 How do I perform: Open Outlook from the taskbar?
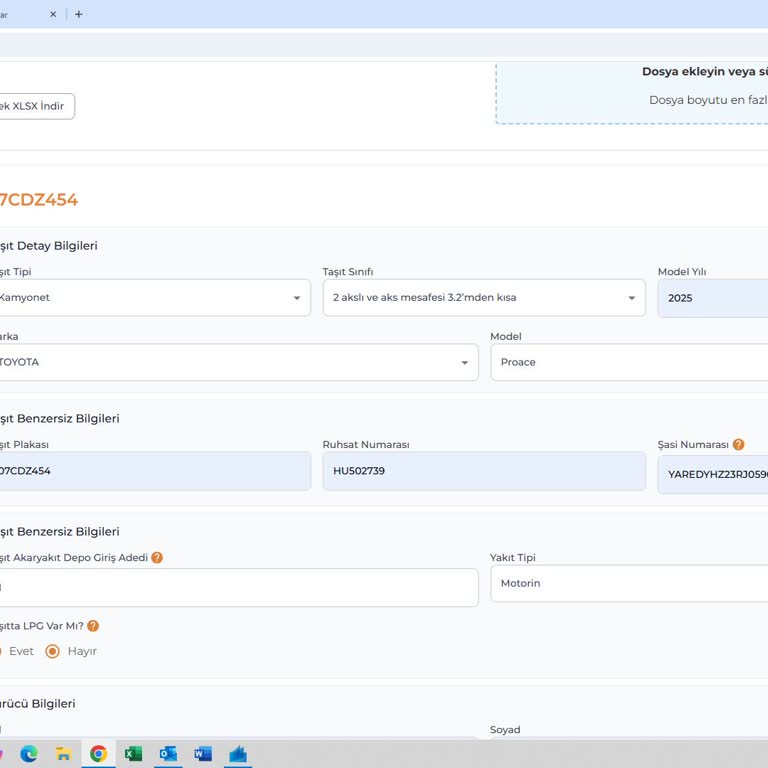[168, 754]
